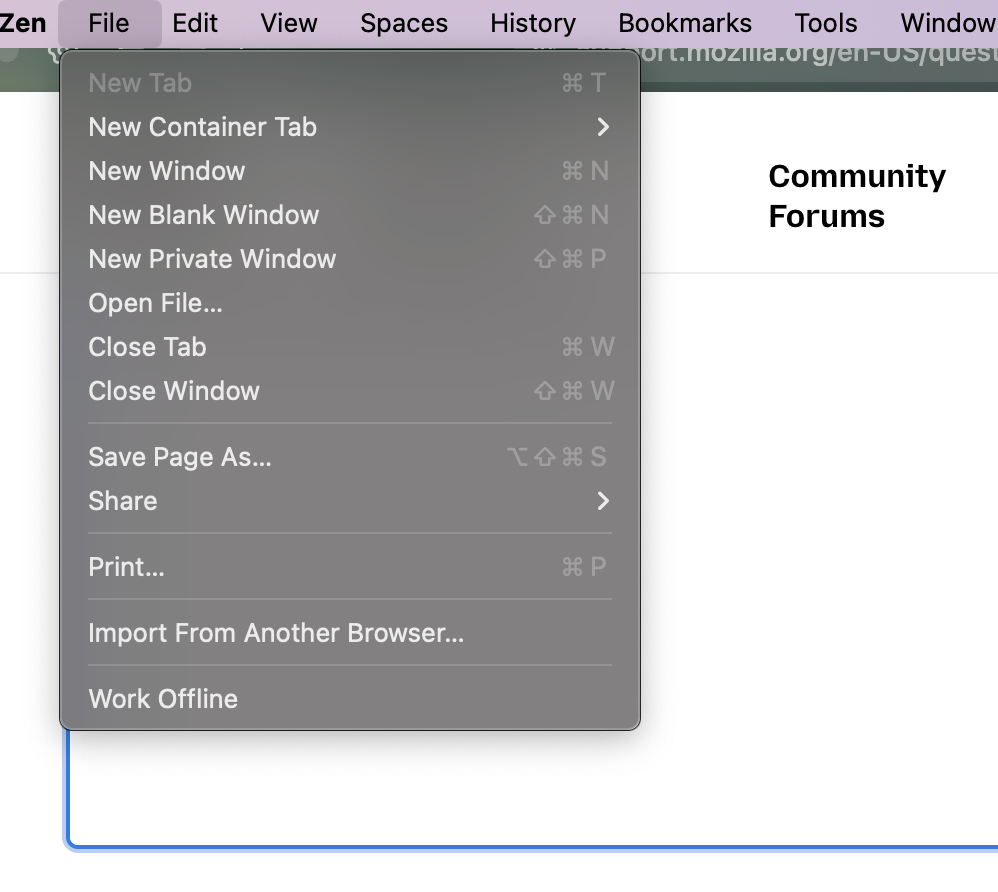Select Save Page As… option
The image size is (998, 892).
click(349, 457)
